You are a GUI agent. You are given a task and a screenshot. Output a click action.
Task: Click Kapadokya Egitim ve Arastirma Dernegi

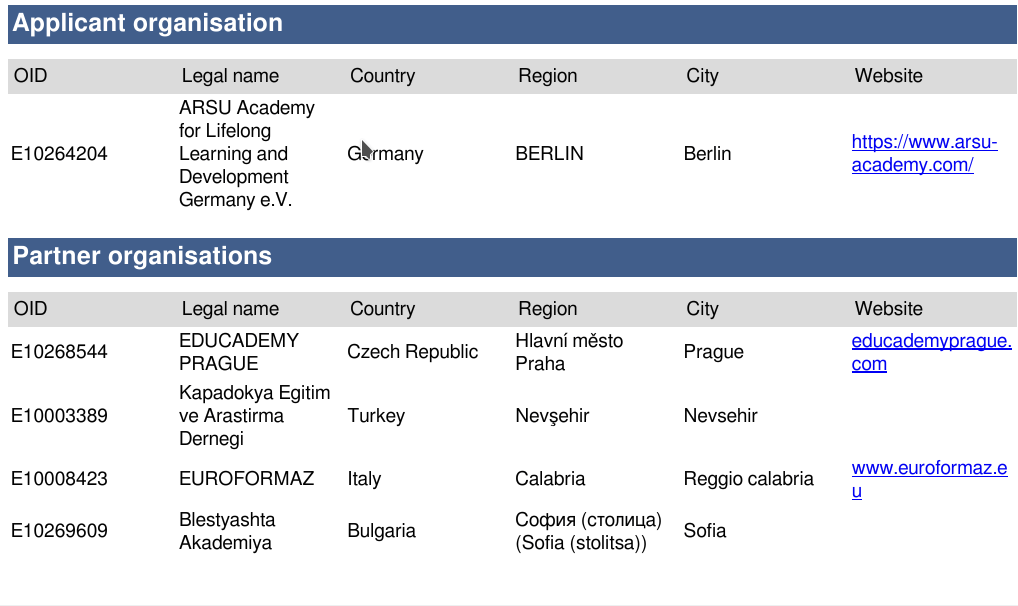click(254, 416)
